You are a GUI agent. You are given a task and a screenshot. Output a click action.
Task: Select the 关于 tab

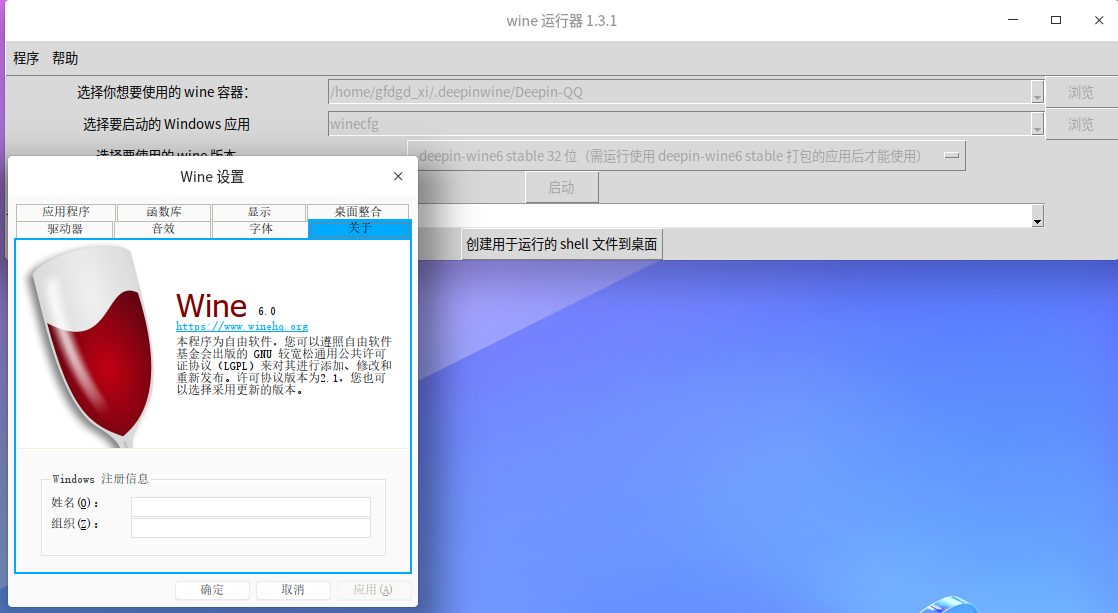coord(360,228)
